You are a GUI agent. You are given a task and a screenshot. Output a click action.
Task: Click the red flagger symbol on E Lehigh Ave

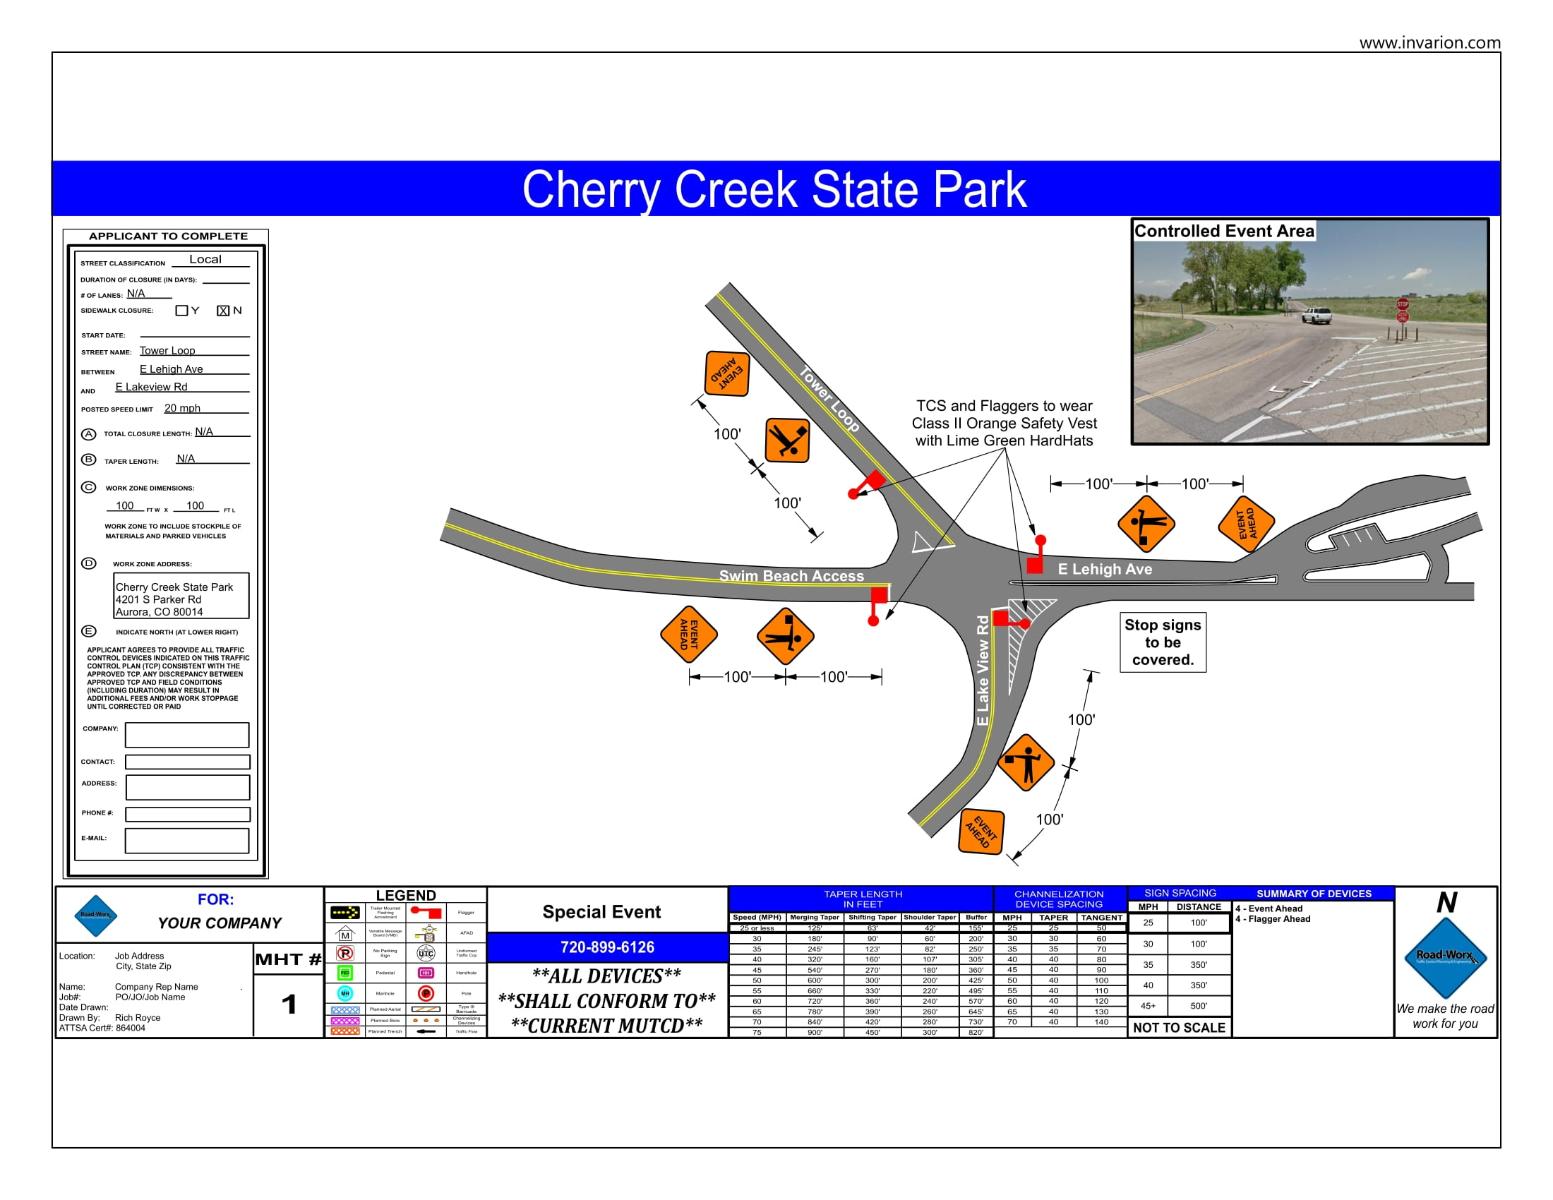click(1036, 555)
